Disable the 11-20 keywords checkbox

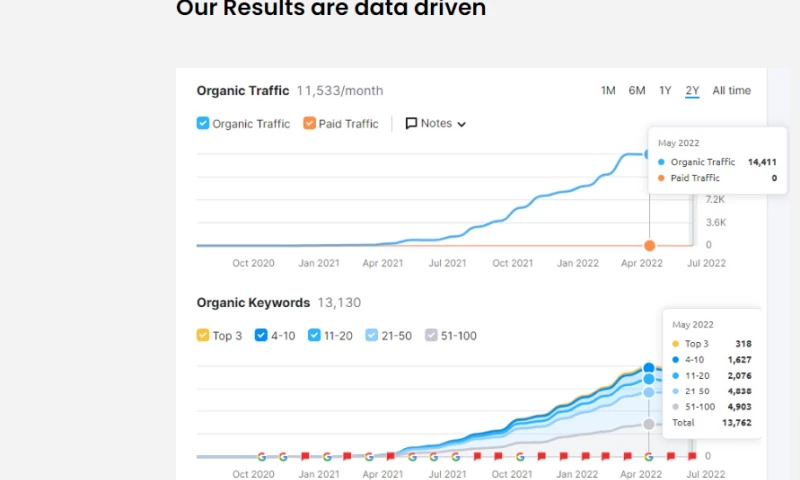[x=314, y=336]
